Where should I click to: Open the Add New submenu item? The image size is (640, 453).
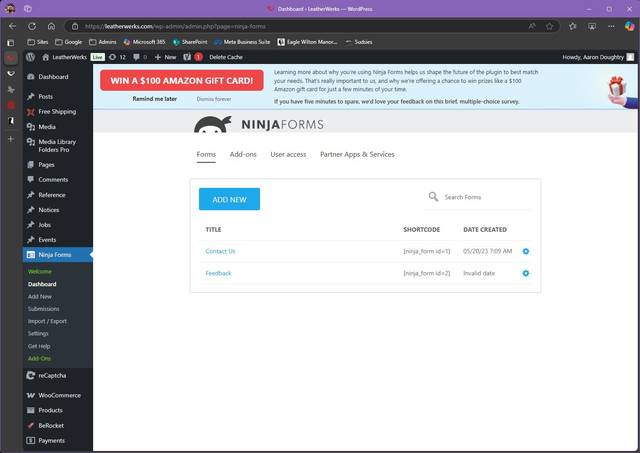(x=40, y=297)
